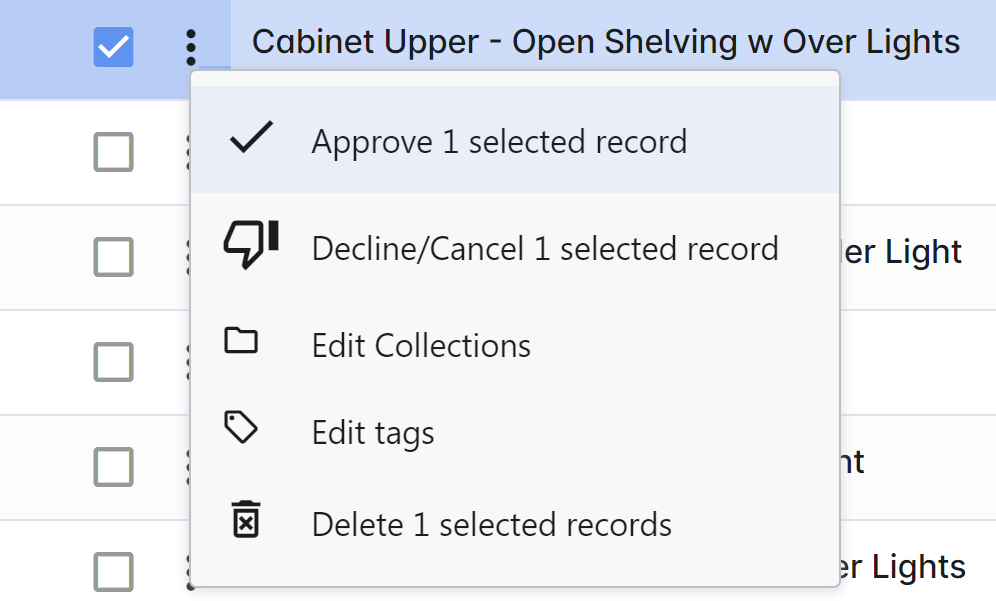Tick the checkbox in the third row
996x601 pixels.
tap(113, 257)
